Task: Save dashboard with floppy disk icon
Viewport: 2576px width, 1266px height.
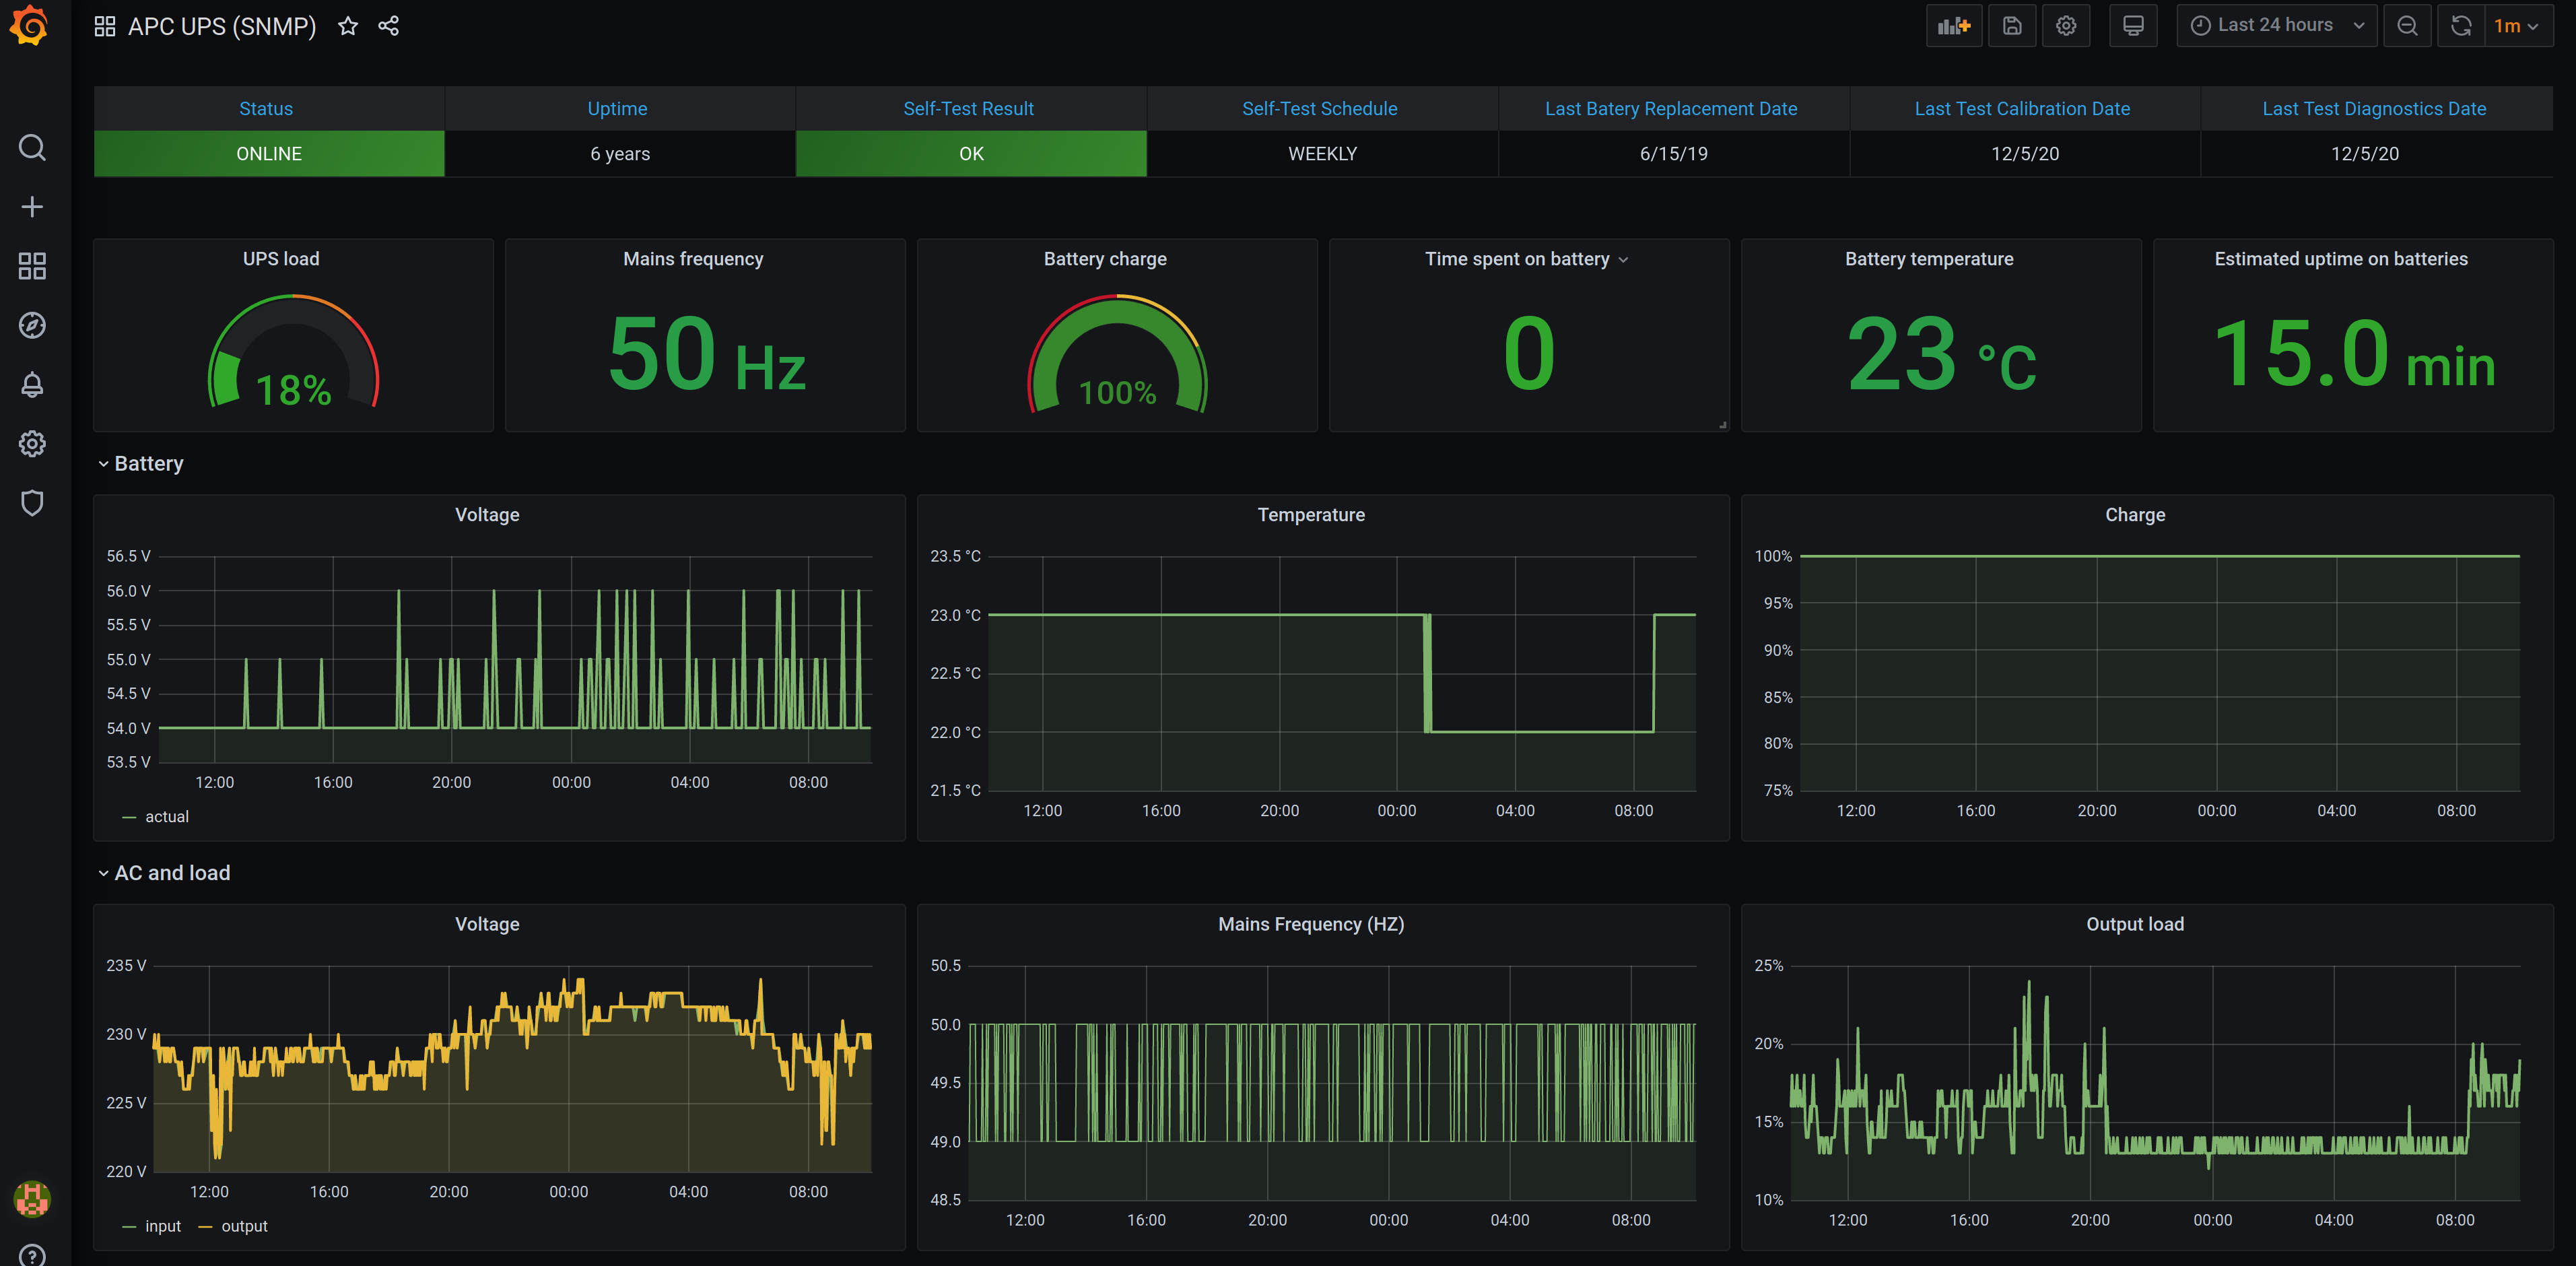Action: (x=2011, y=26)
